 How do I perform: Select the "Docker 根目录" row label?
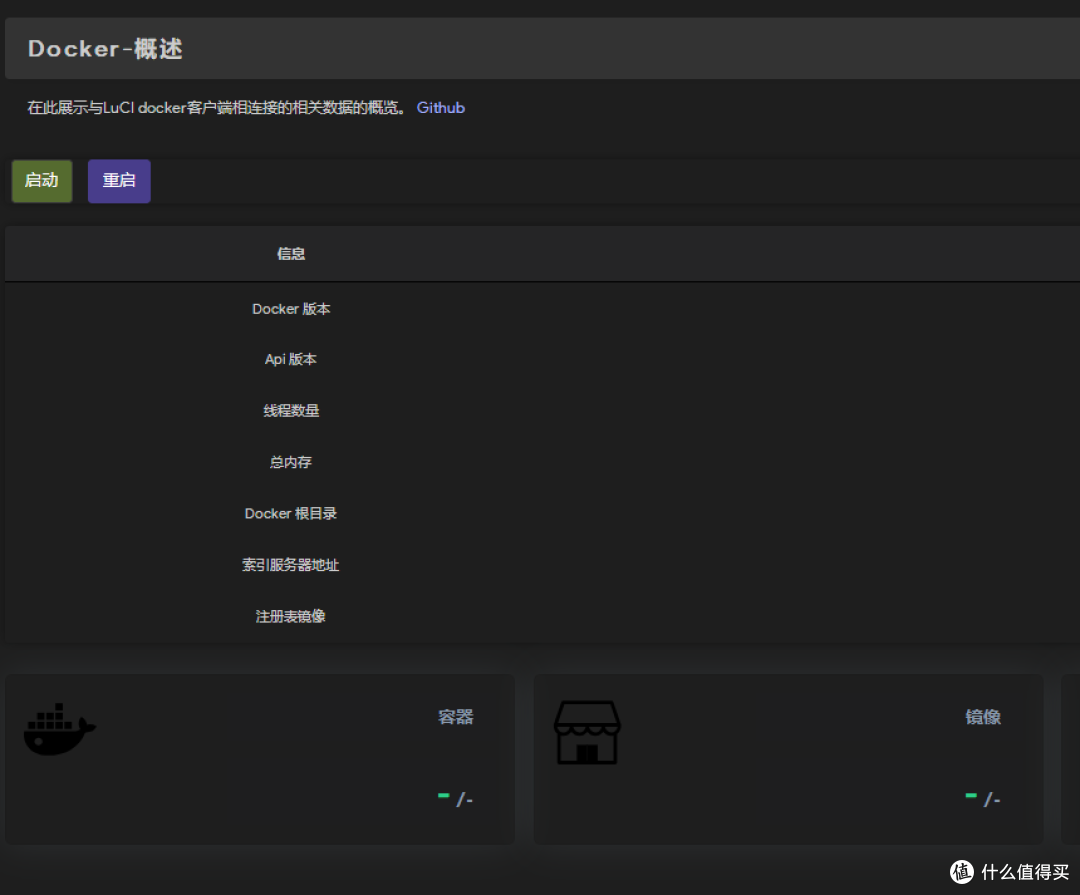tap(291, 514)
